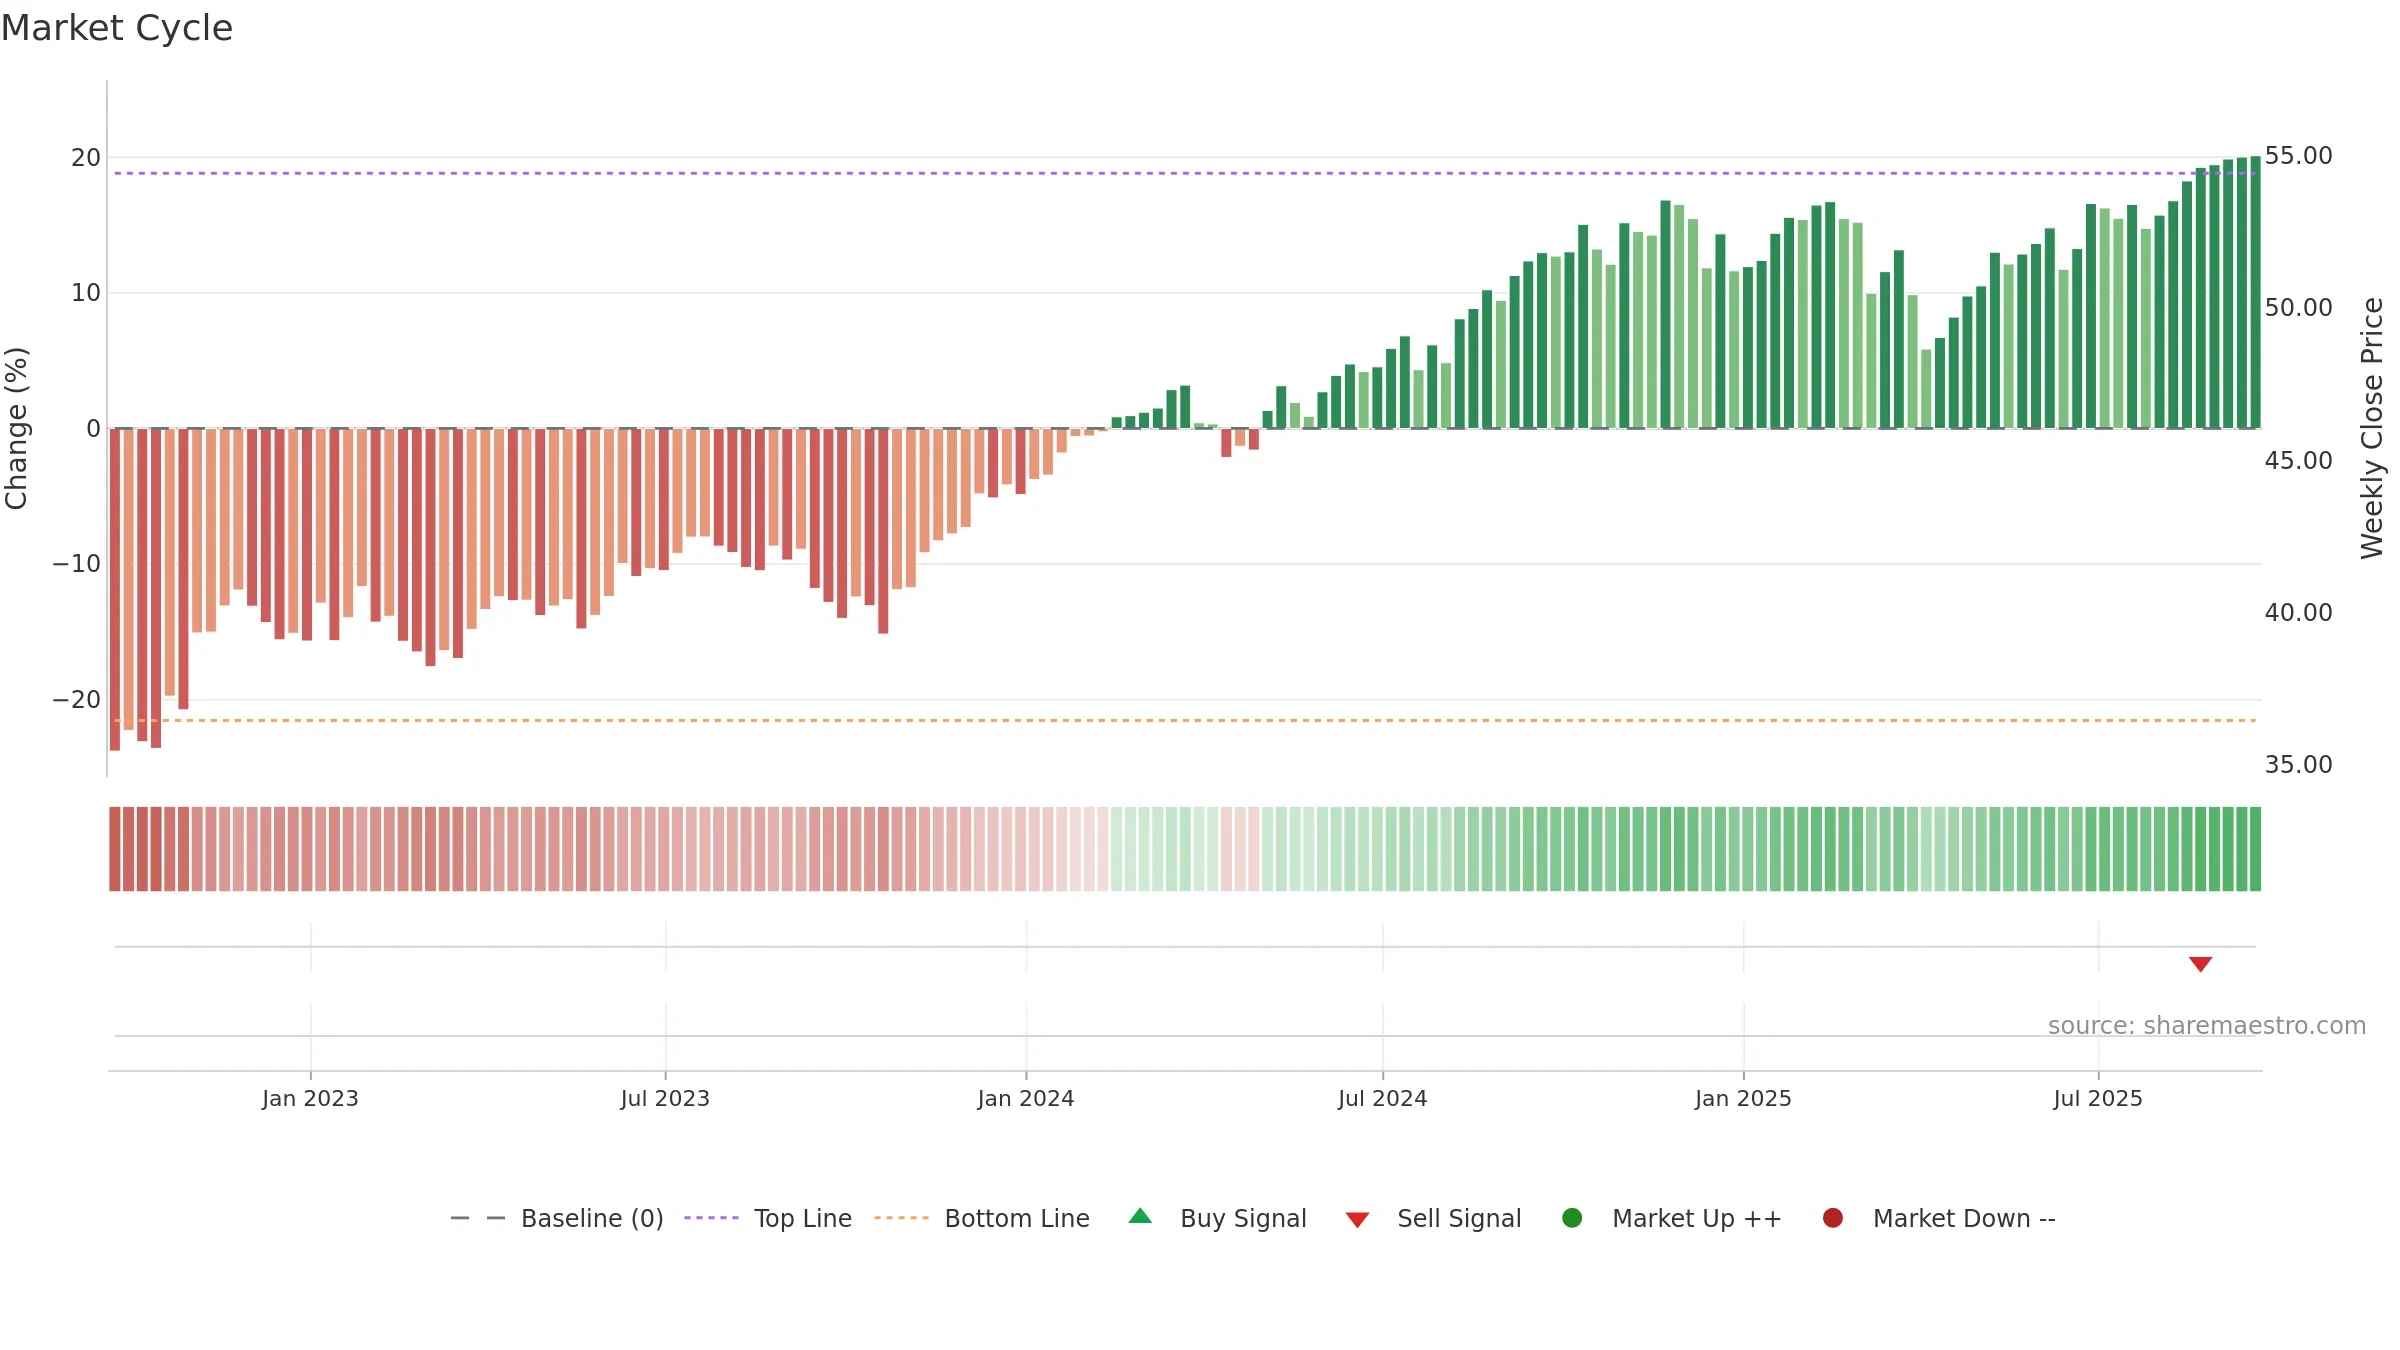This screenshot has width=2400, height=1350.
Task: Click the purple dotted Top Line legend sample
Action: click(x=711, y=1218)
